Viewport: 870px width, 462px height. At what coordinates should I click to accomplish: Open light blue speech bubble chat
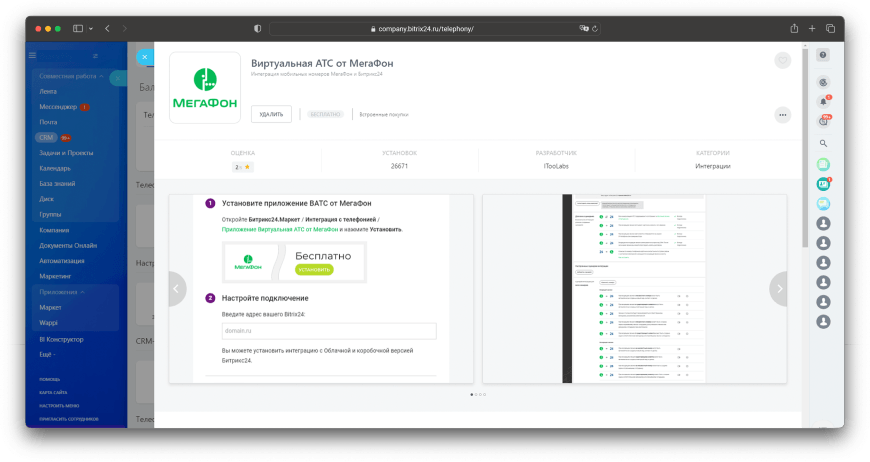tap(823, 204)
